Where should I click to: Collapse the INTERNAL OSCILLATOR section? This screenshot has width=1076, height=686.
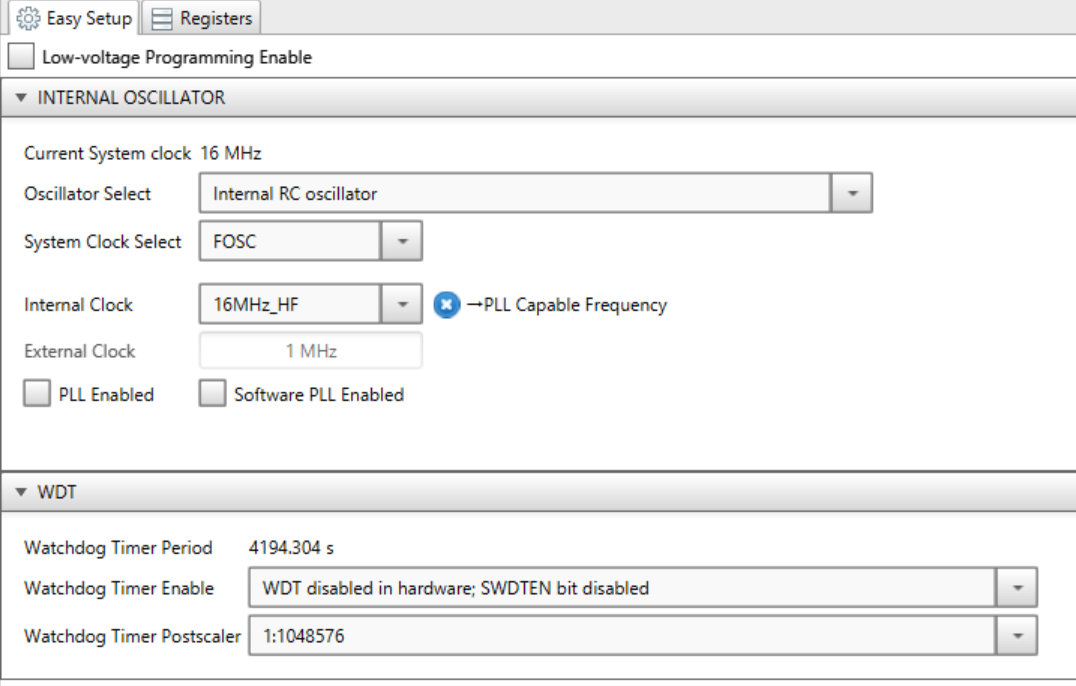point(22,98)
